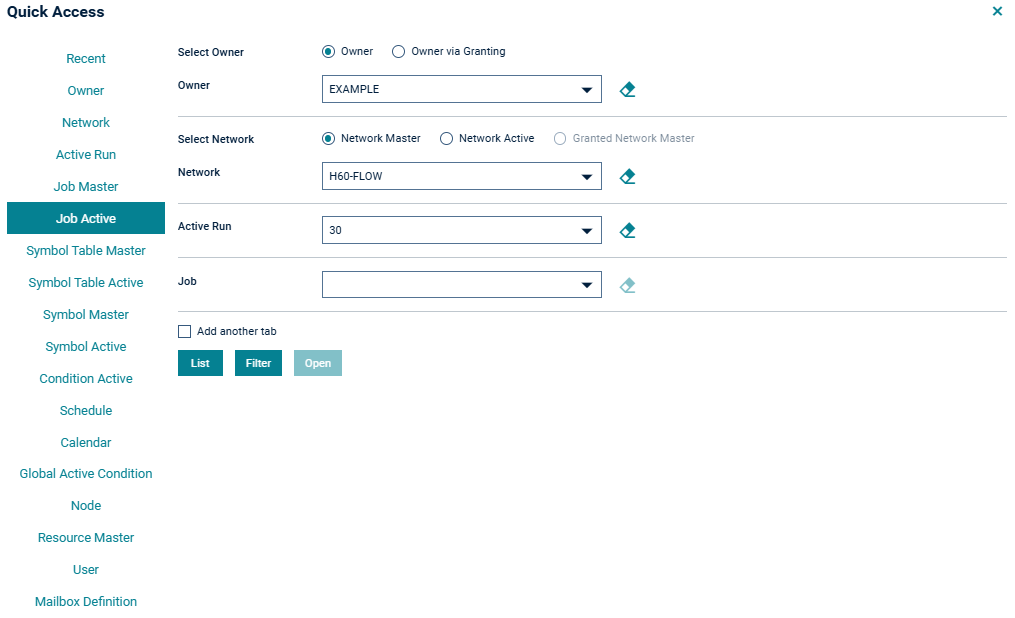Click the Open button
Viewport: 1015px width, 618px height.
tap(318, 363)
